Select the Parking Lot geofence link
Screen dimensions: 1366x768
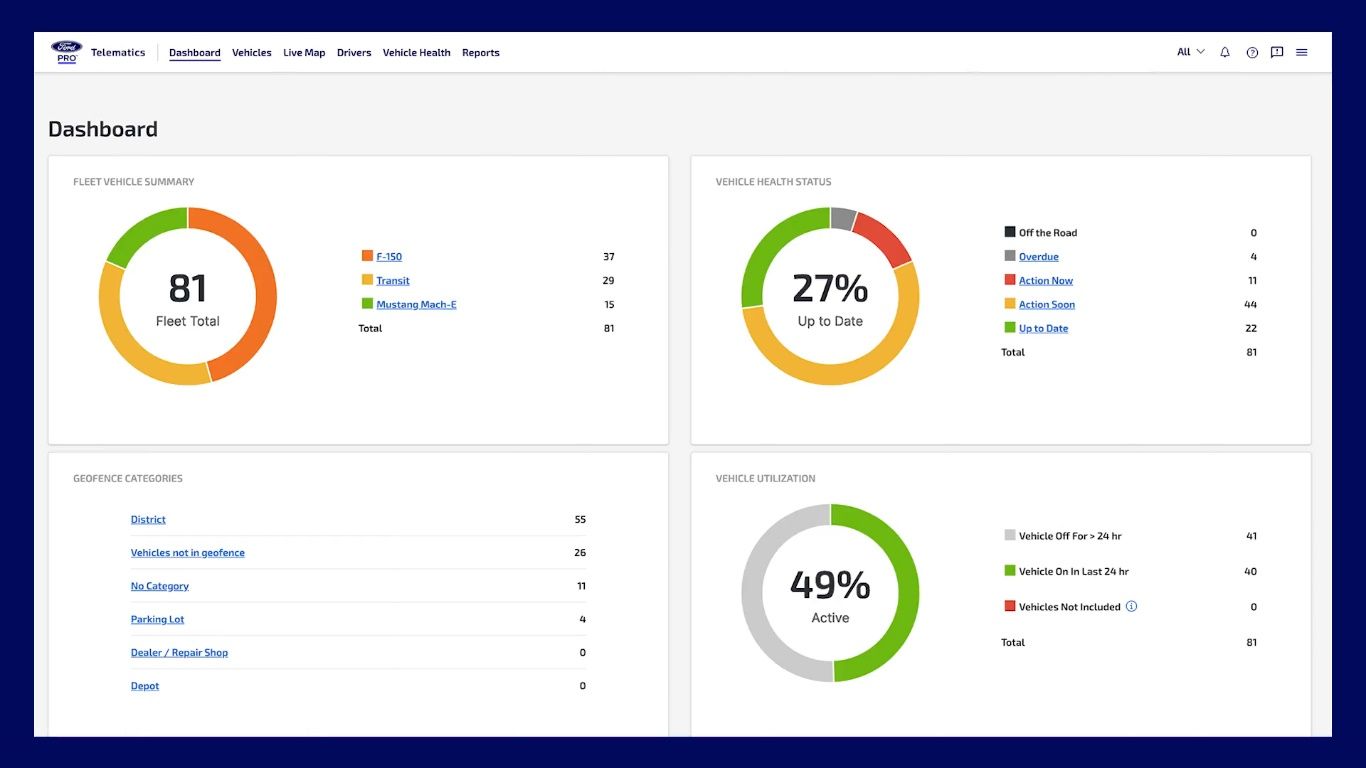tap(158, 620)
